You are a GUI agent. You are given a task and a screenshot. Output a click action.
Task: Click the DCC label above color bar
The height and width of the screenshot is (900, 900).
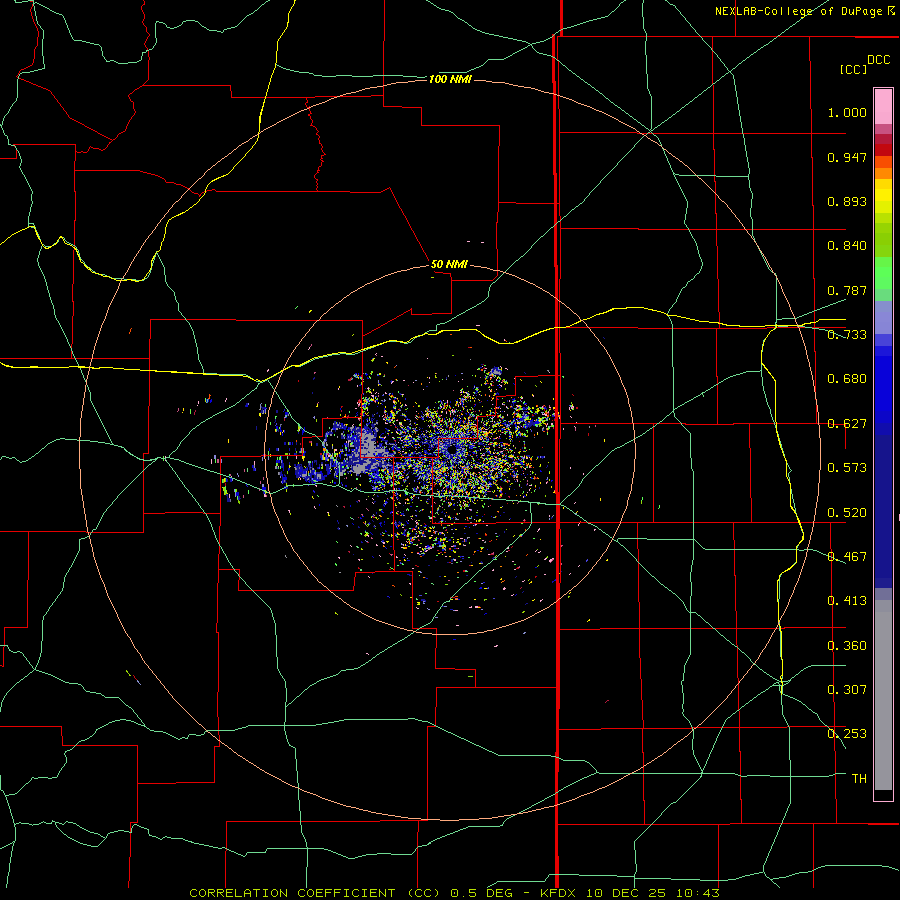pos(878,60)
